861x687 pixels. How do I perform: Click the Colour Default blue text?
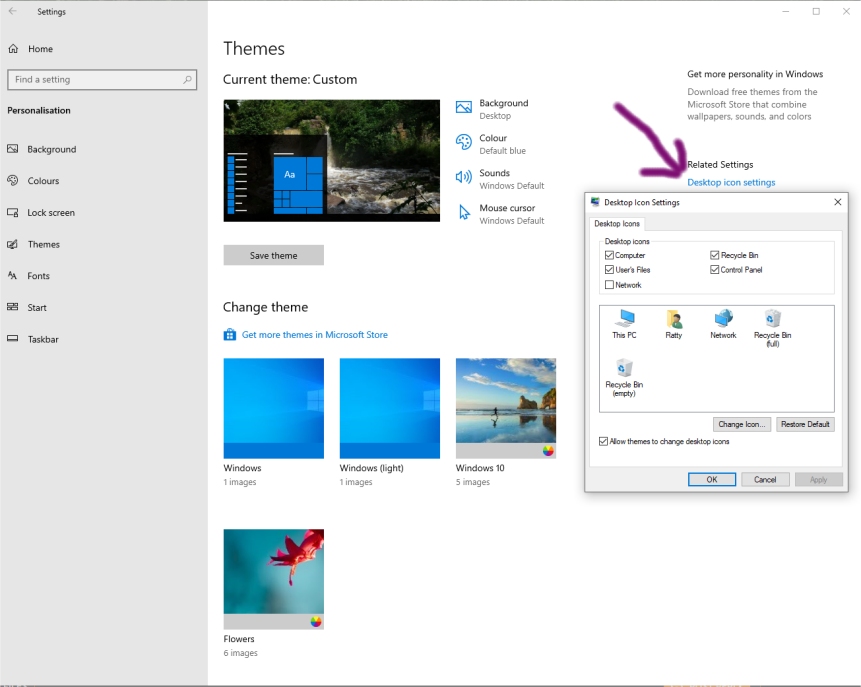502,150
